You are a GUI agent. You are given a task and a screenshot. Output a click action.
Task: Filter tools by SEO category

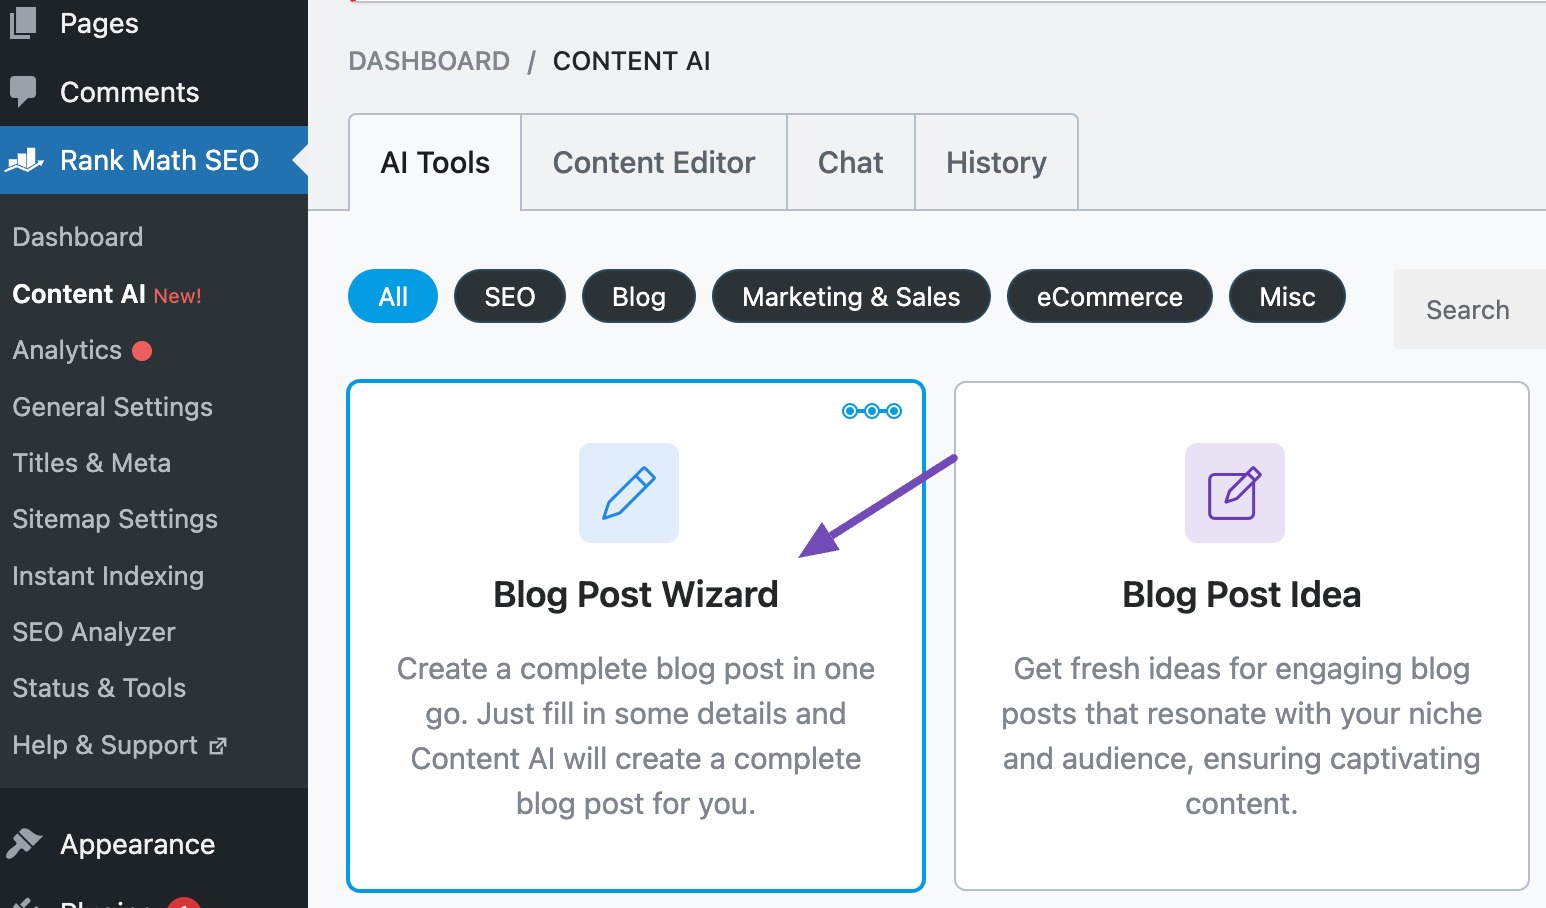(x=509, y=297)
